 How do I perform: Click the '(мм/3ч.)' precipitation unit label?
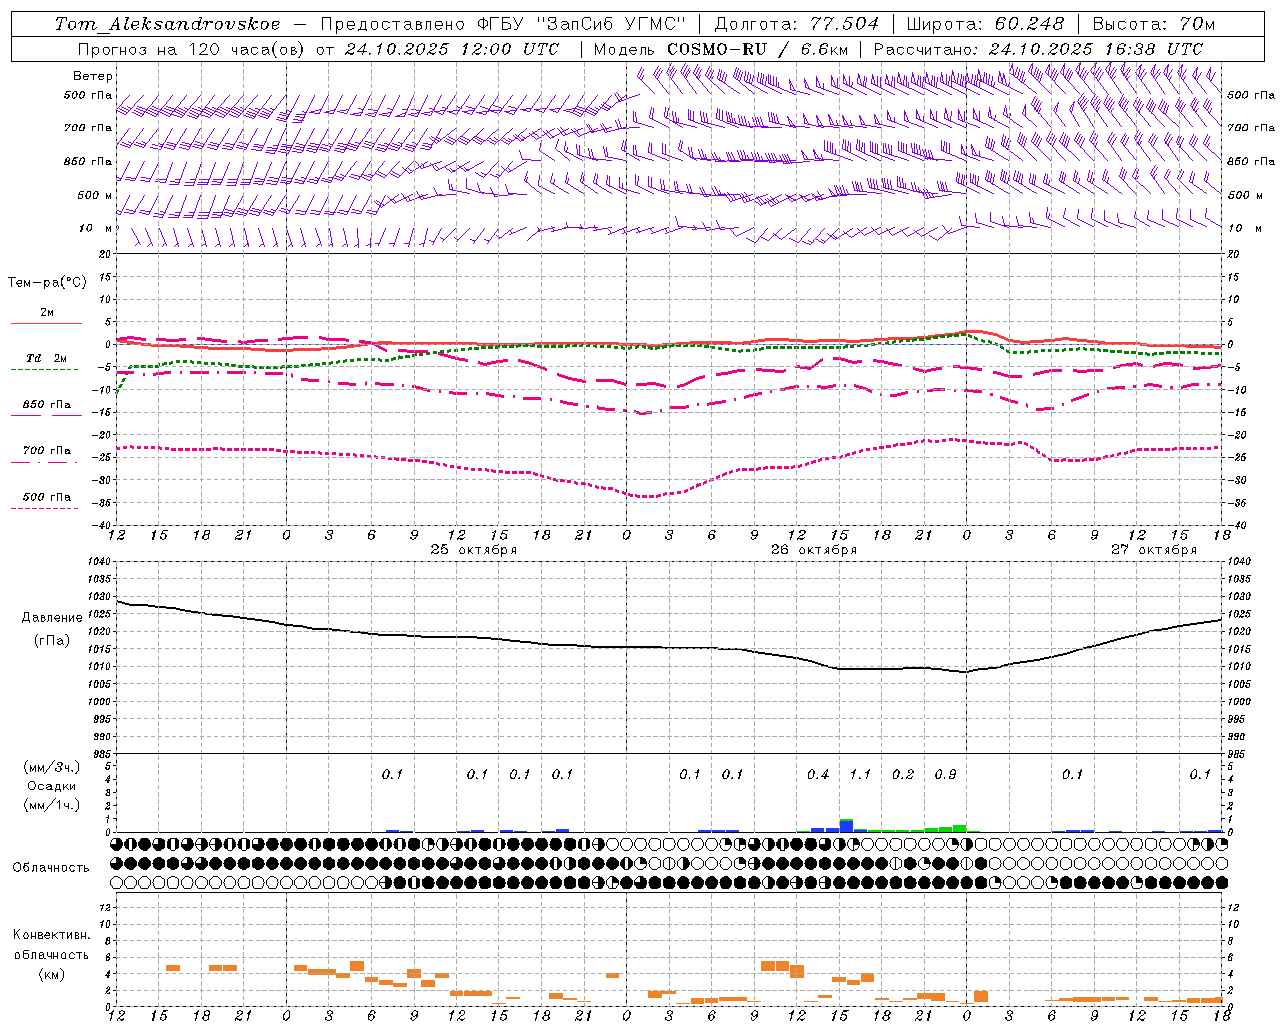point(52,768)
